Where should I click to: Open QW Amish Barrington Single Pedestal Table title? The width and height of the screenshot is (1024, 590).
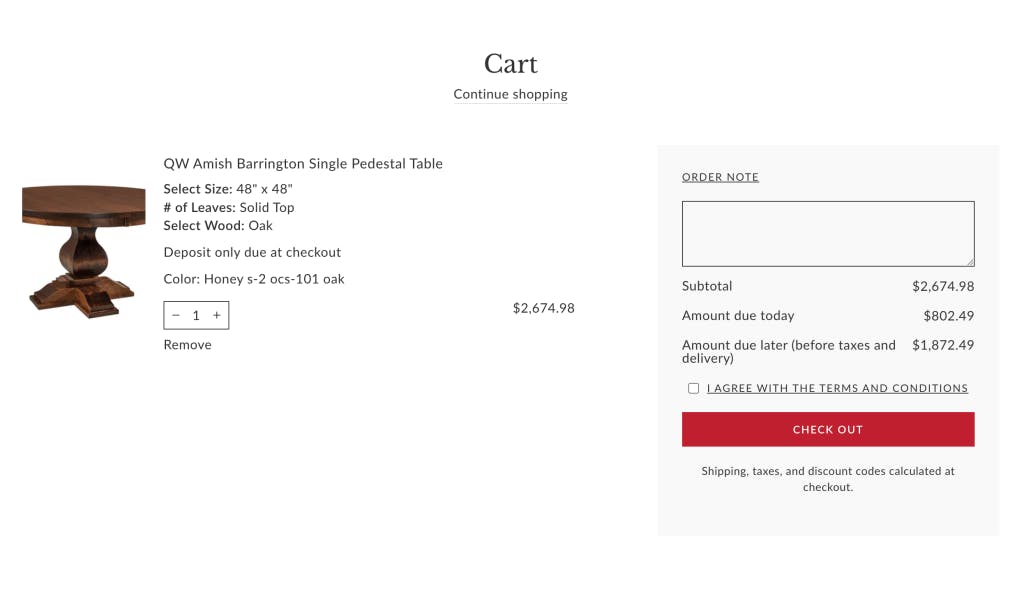(303, 163)
